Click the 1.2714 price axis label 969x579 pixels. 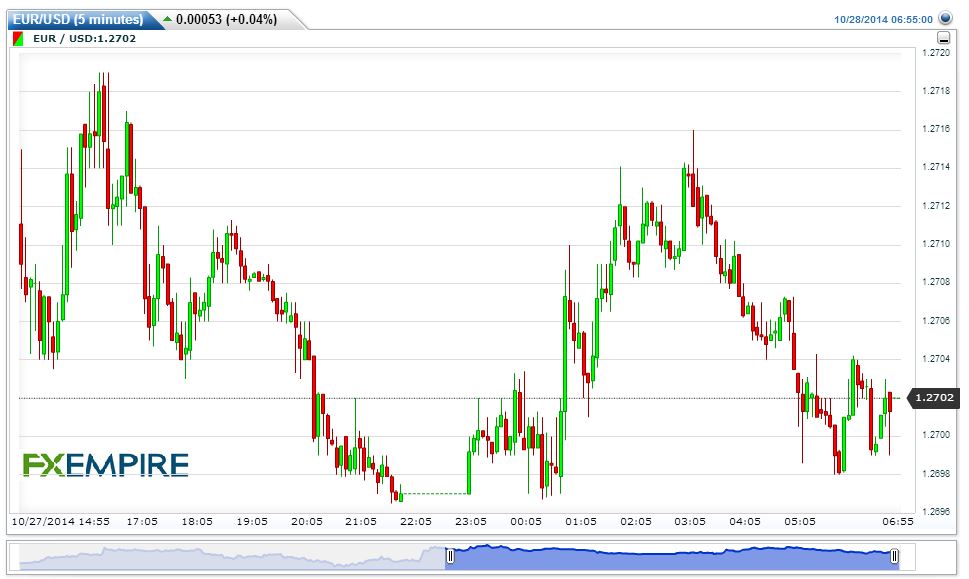(936, 167)
